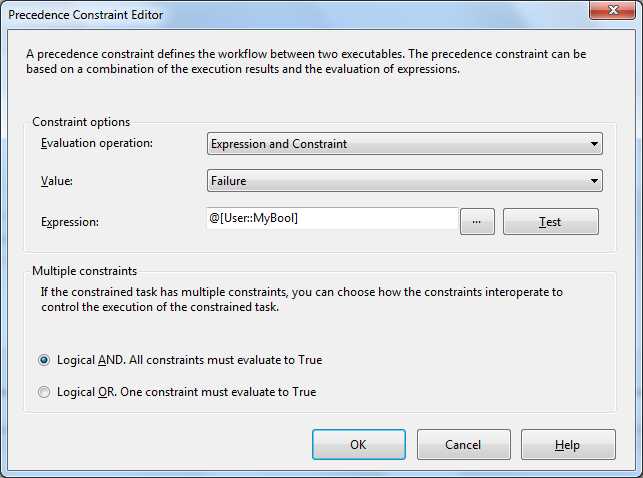Confirm the dialog with OK
The height and width of the screenshot is (478, 643).
click(x=358, y=444)
